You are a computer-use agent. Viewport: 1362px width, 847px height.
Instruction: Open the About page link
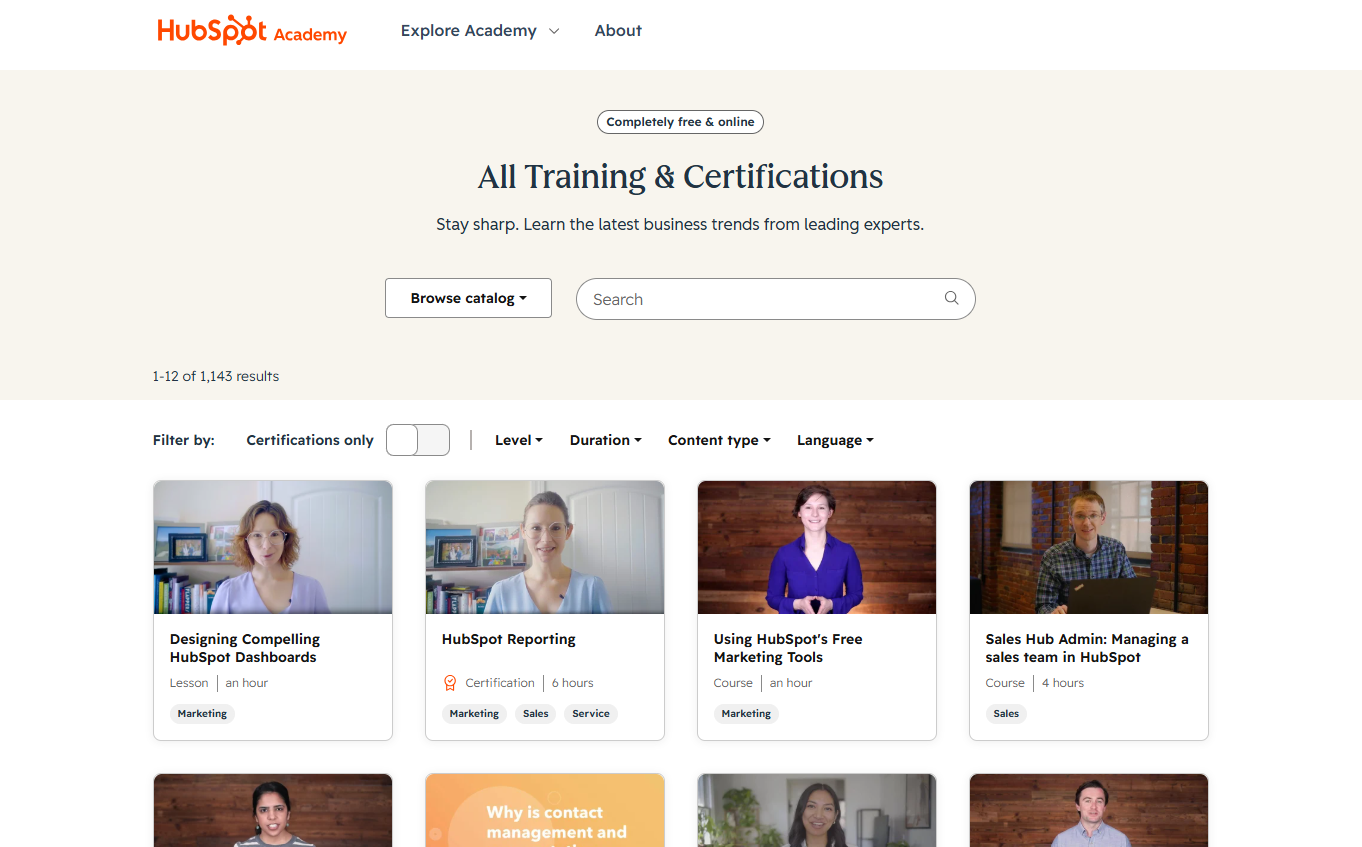618,31
